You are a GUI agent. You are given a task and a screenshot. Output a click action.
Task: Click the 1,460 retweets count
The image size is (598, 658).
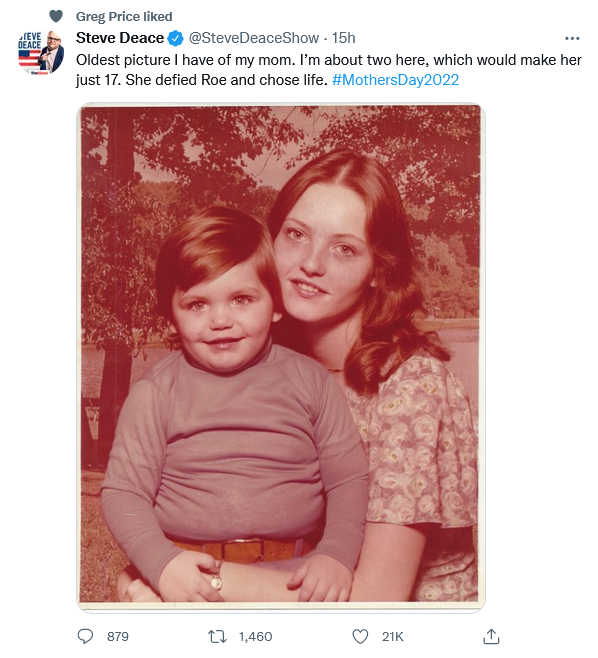pyautogui.click(x=256, y=637)
